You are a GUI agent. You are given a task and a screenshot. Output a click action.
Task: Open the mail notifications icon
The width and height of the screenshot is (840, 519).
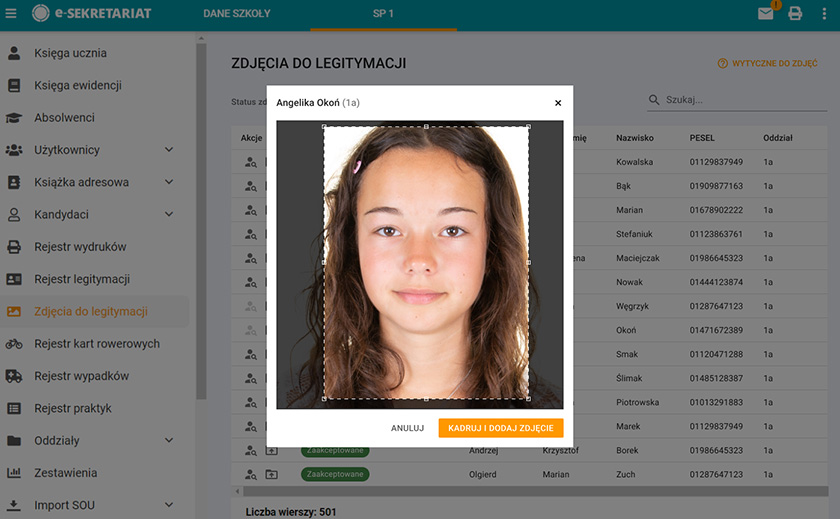tap(765, 14)
